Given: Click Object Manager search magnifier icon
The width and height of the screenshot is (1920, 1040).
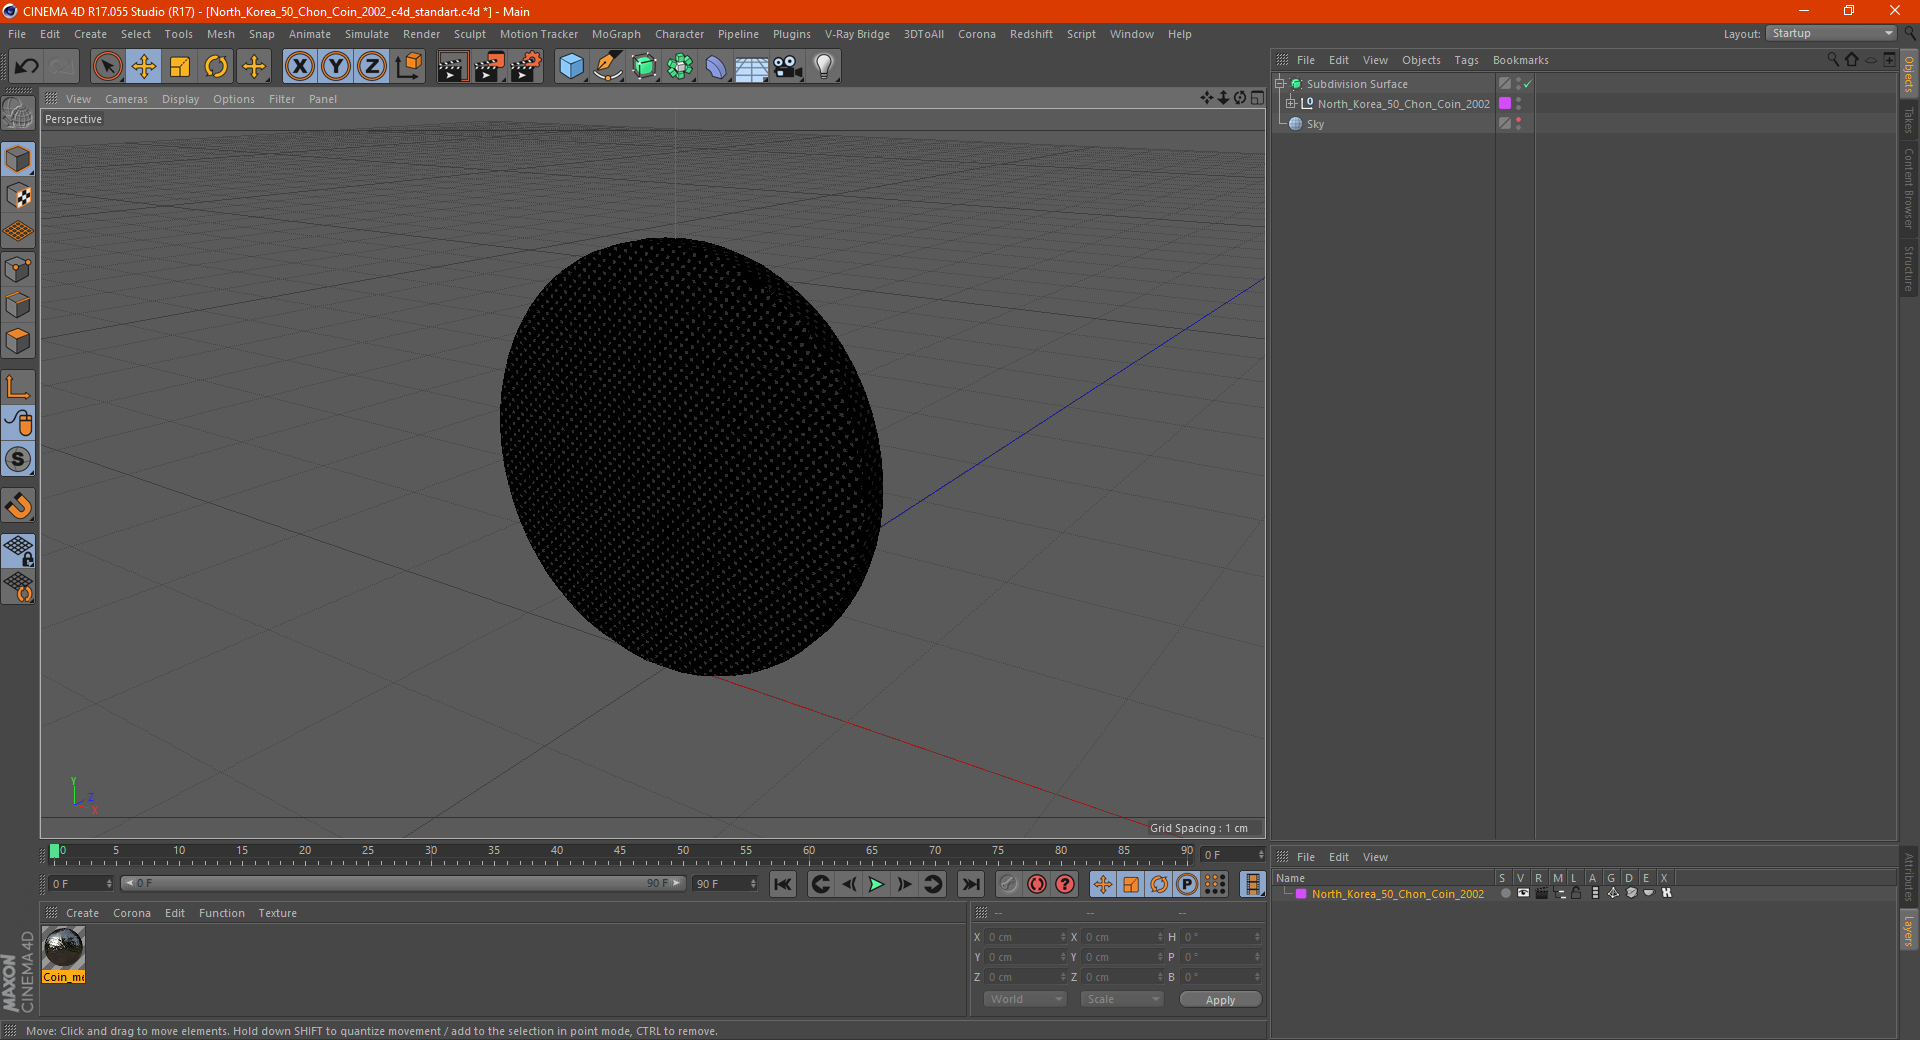Looking at the screenshot, I should pos(1833,60).
